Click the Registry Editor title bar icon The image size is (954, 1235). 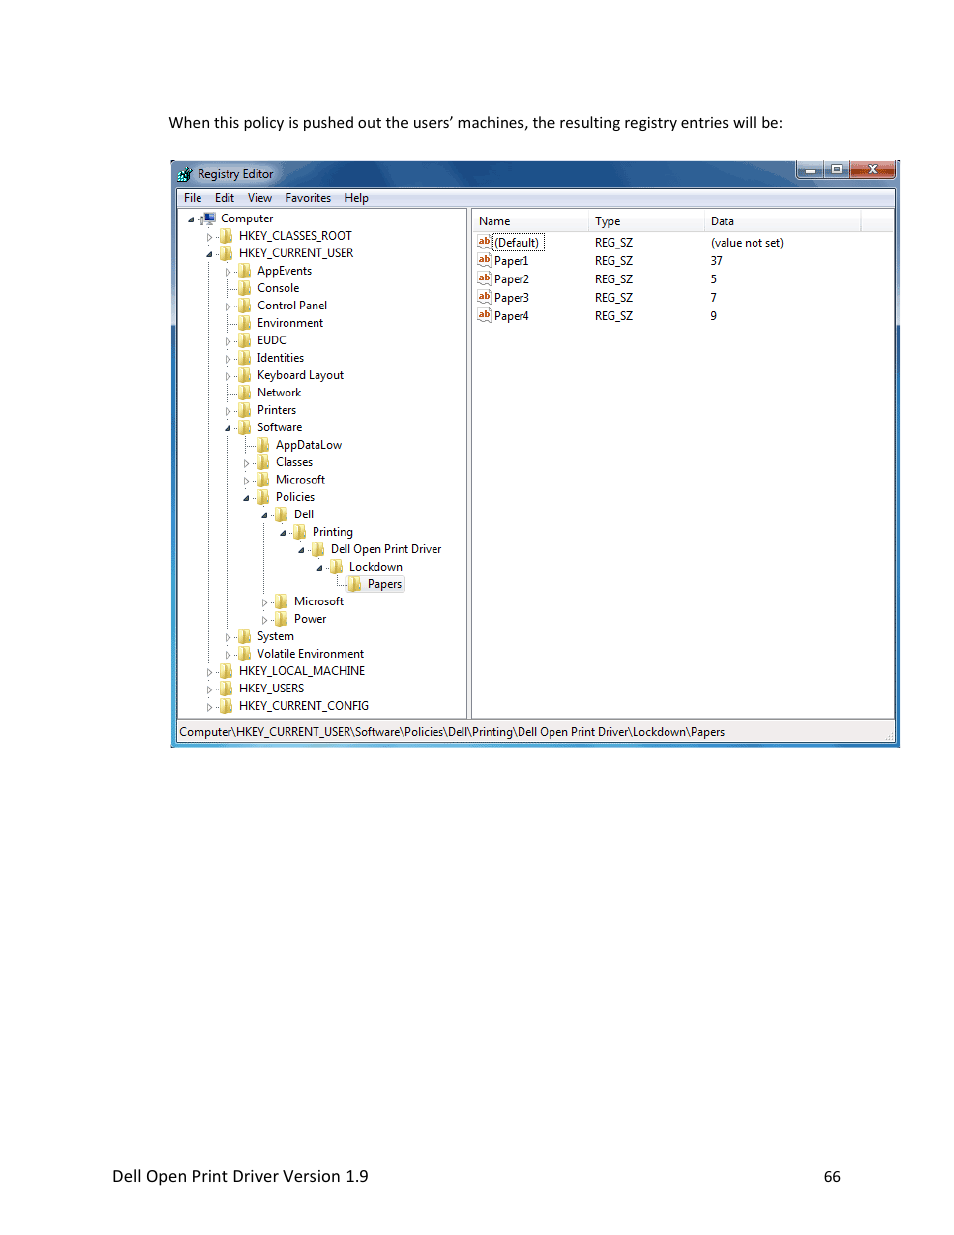pyautogui.click(x=185, y=174)
